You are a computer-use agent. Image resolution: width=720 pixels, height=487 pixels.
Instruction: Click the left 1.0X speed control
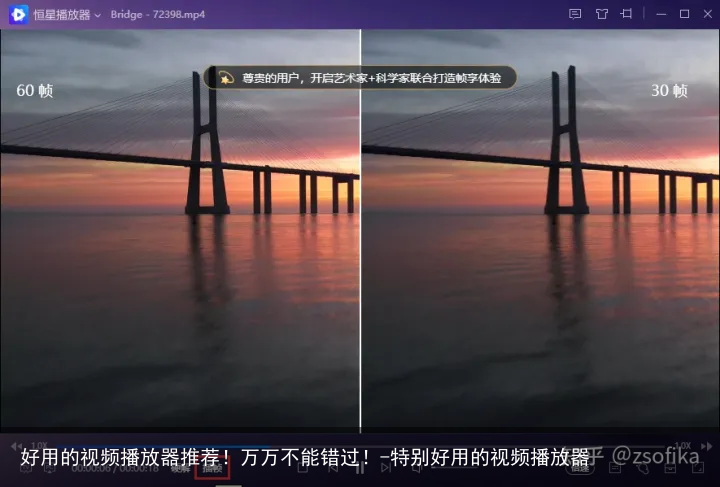click(x=38, y=445)
